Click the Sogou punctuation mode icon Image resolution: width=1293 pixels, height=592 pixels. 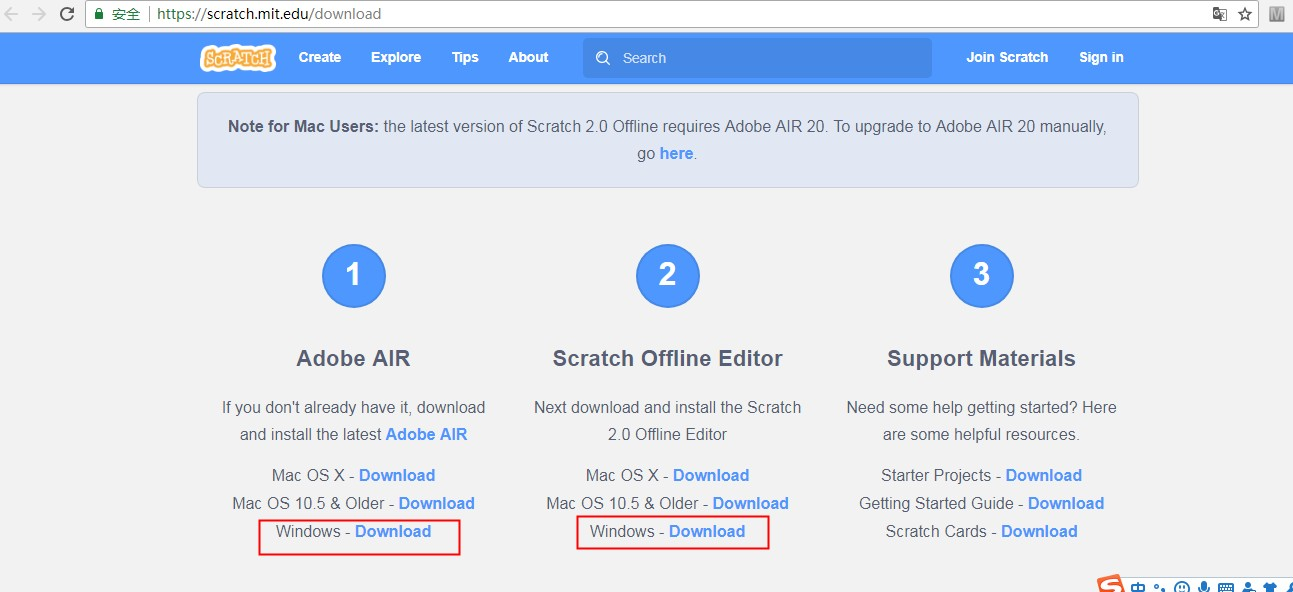pos(1160,587)
